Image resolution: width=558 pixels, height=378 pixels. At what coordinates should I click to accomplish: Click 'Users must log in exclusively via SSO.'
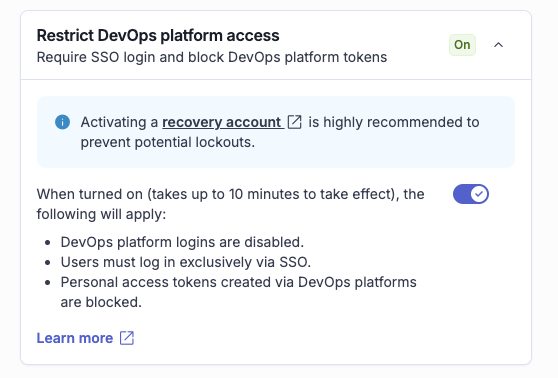(186, 262)
